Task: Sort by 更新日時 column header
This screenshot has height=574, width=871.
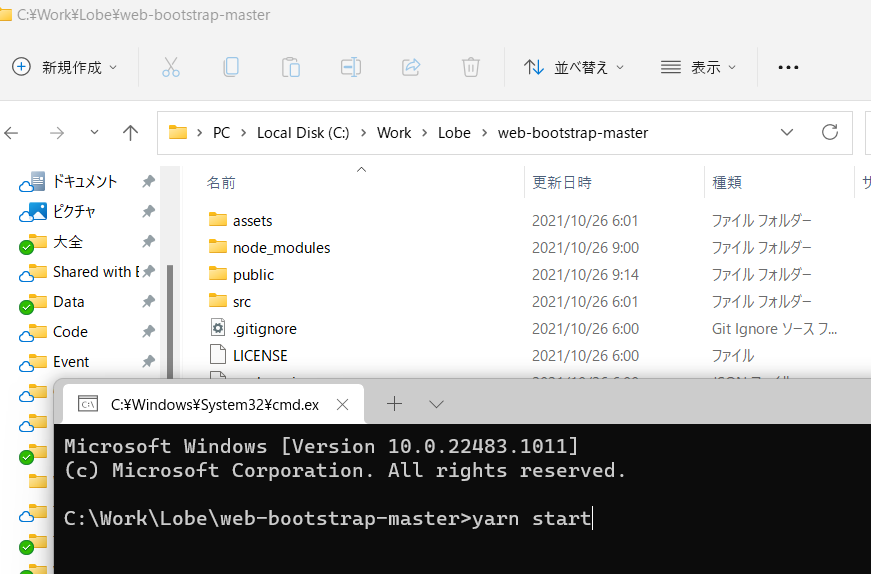Action: tap(562, 182)
